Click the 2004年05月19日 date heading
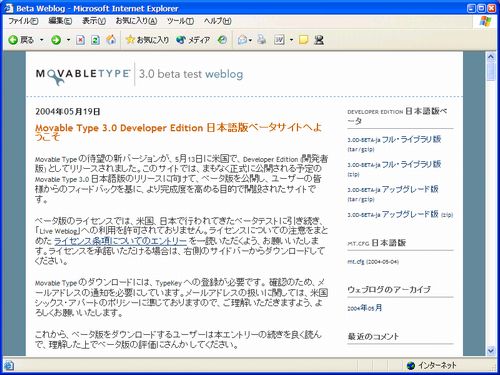 click(x=68, y=112)
